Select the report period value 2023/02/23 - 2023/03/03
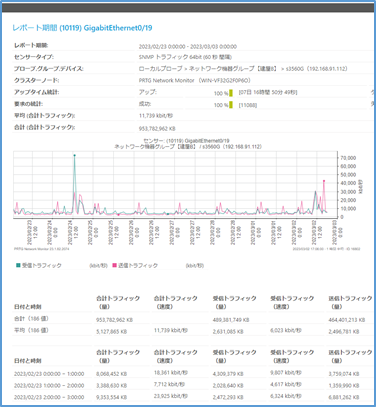The width and height of the screenshot is (376, 407). pos(188,47)
